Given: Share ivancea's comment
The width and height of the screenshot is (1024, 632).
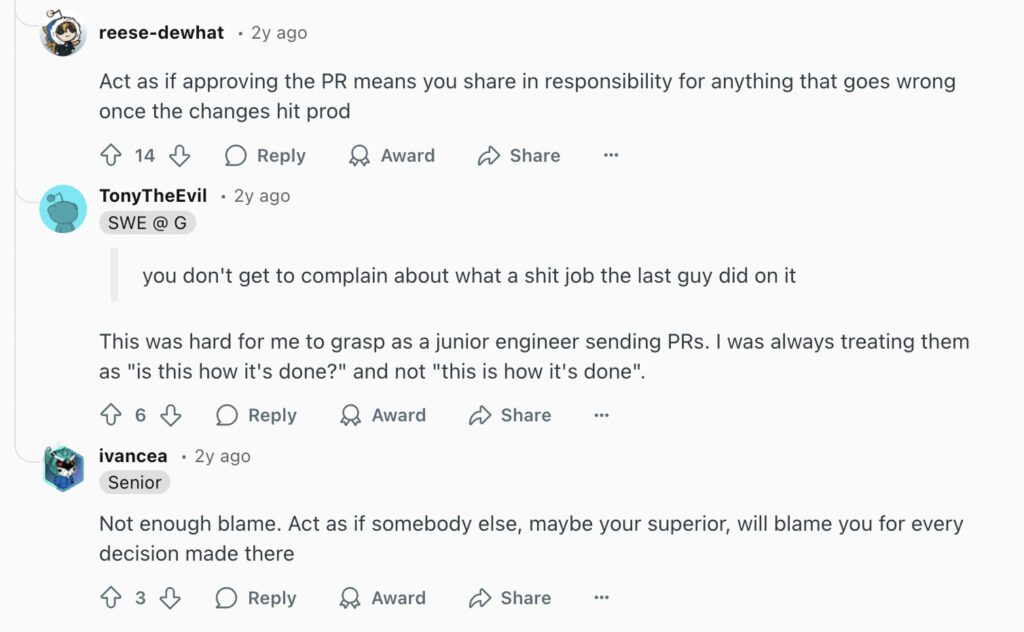Looking at the screenshot, I should (510, 598).
